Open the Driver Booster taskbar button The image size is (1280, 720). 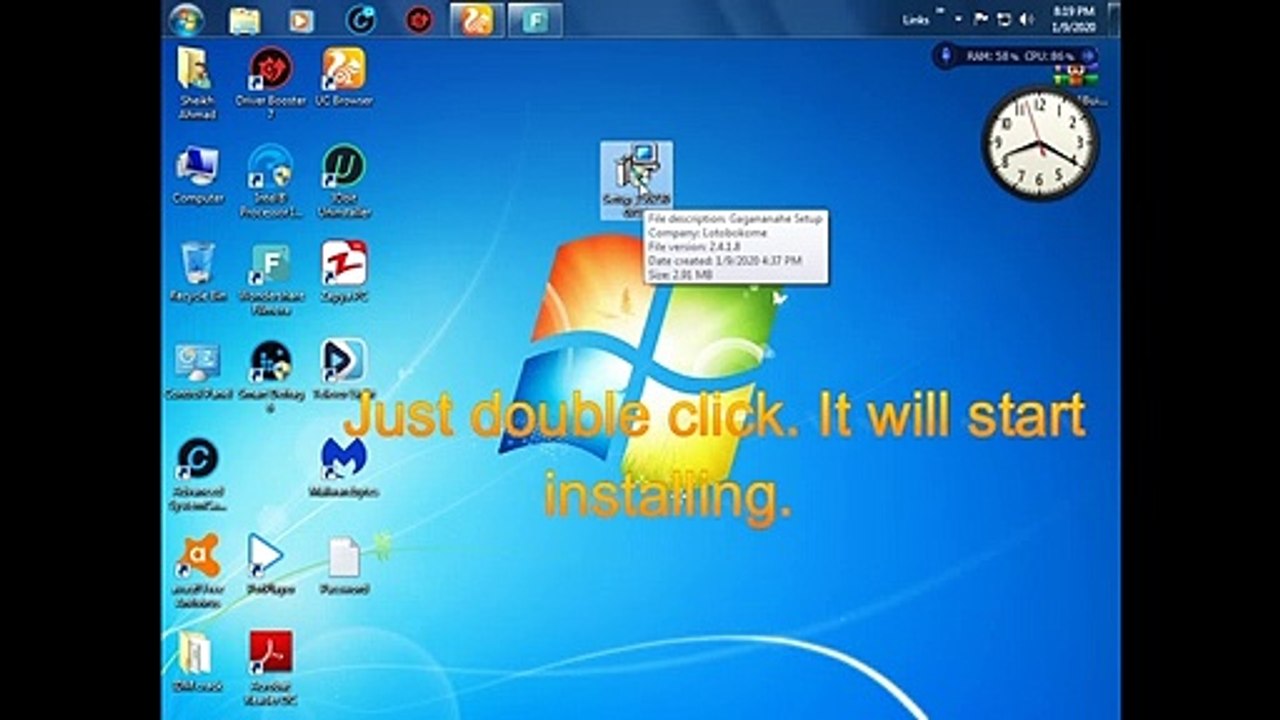(x=419, y=19)
